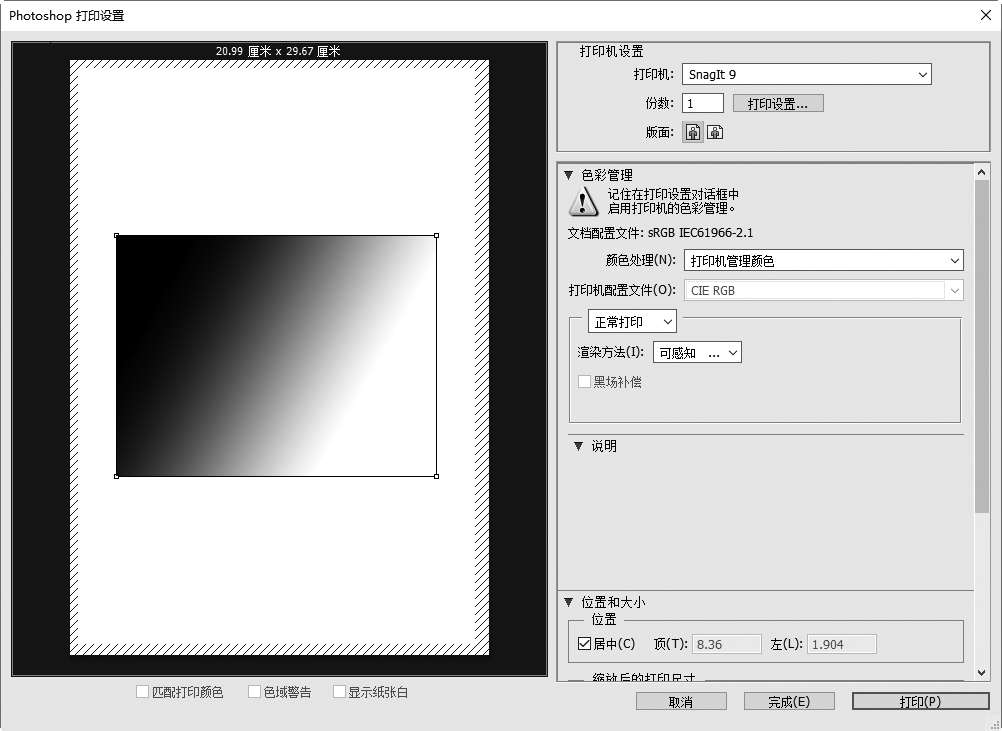Enable 匹配打印颜色 checkbox
The image size is (1002, 731).
tap(143, 692)
